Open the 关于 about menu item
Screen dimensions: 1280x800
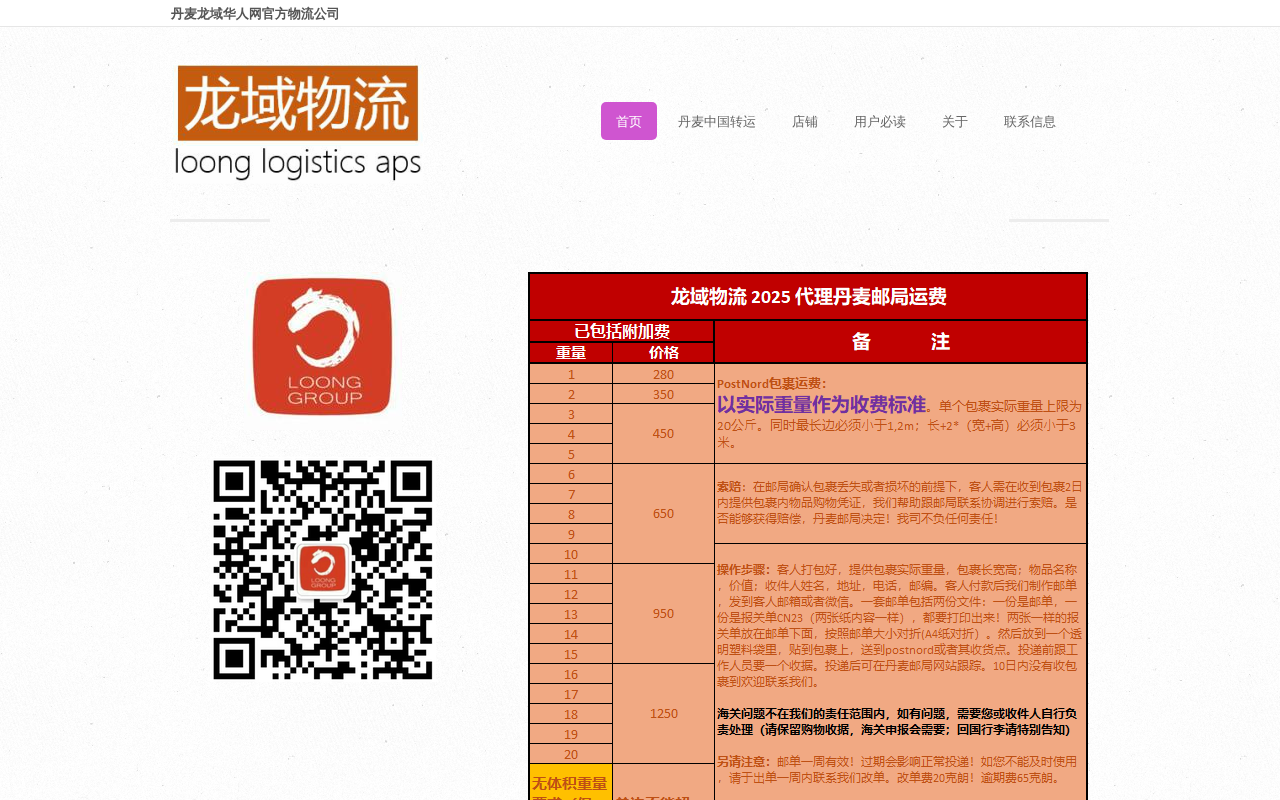[x=955, y=121]
